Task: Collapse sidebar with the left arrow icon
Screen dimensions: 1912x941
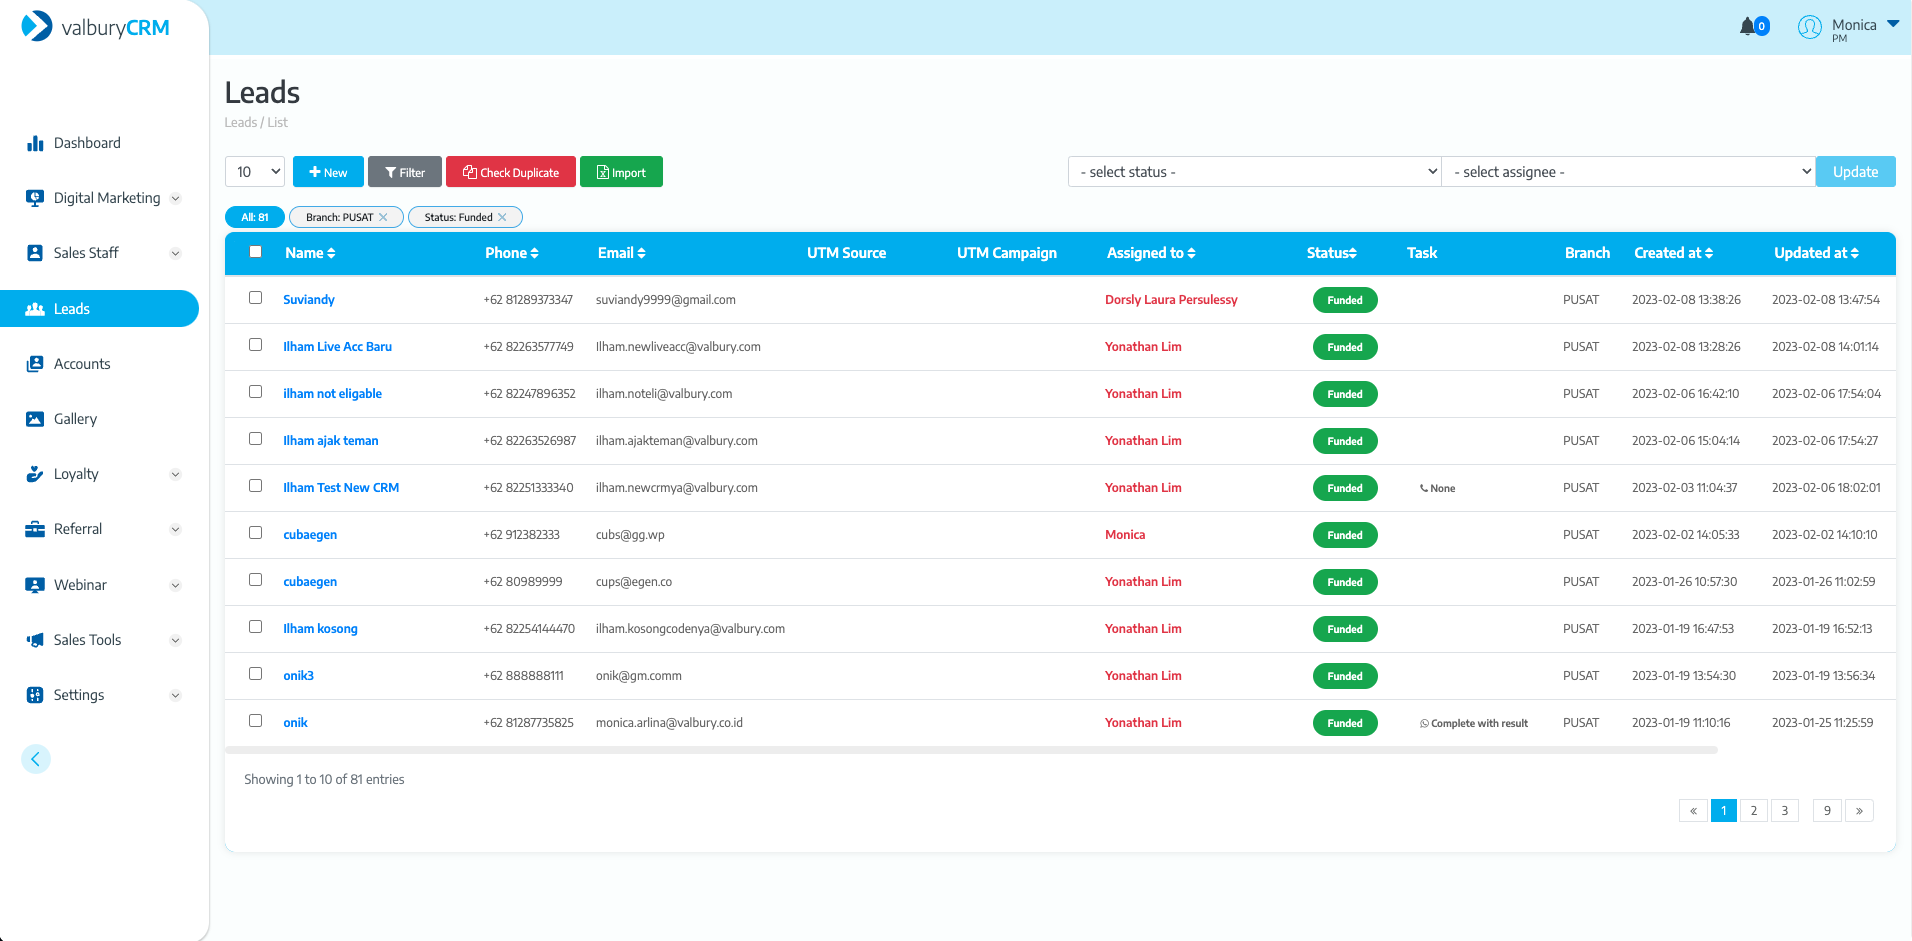Action: [x=36, y=759]
